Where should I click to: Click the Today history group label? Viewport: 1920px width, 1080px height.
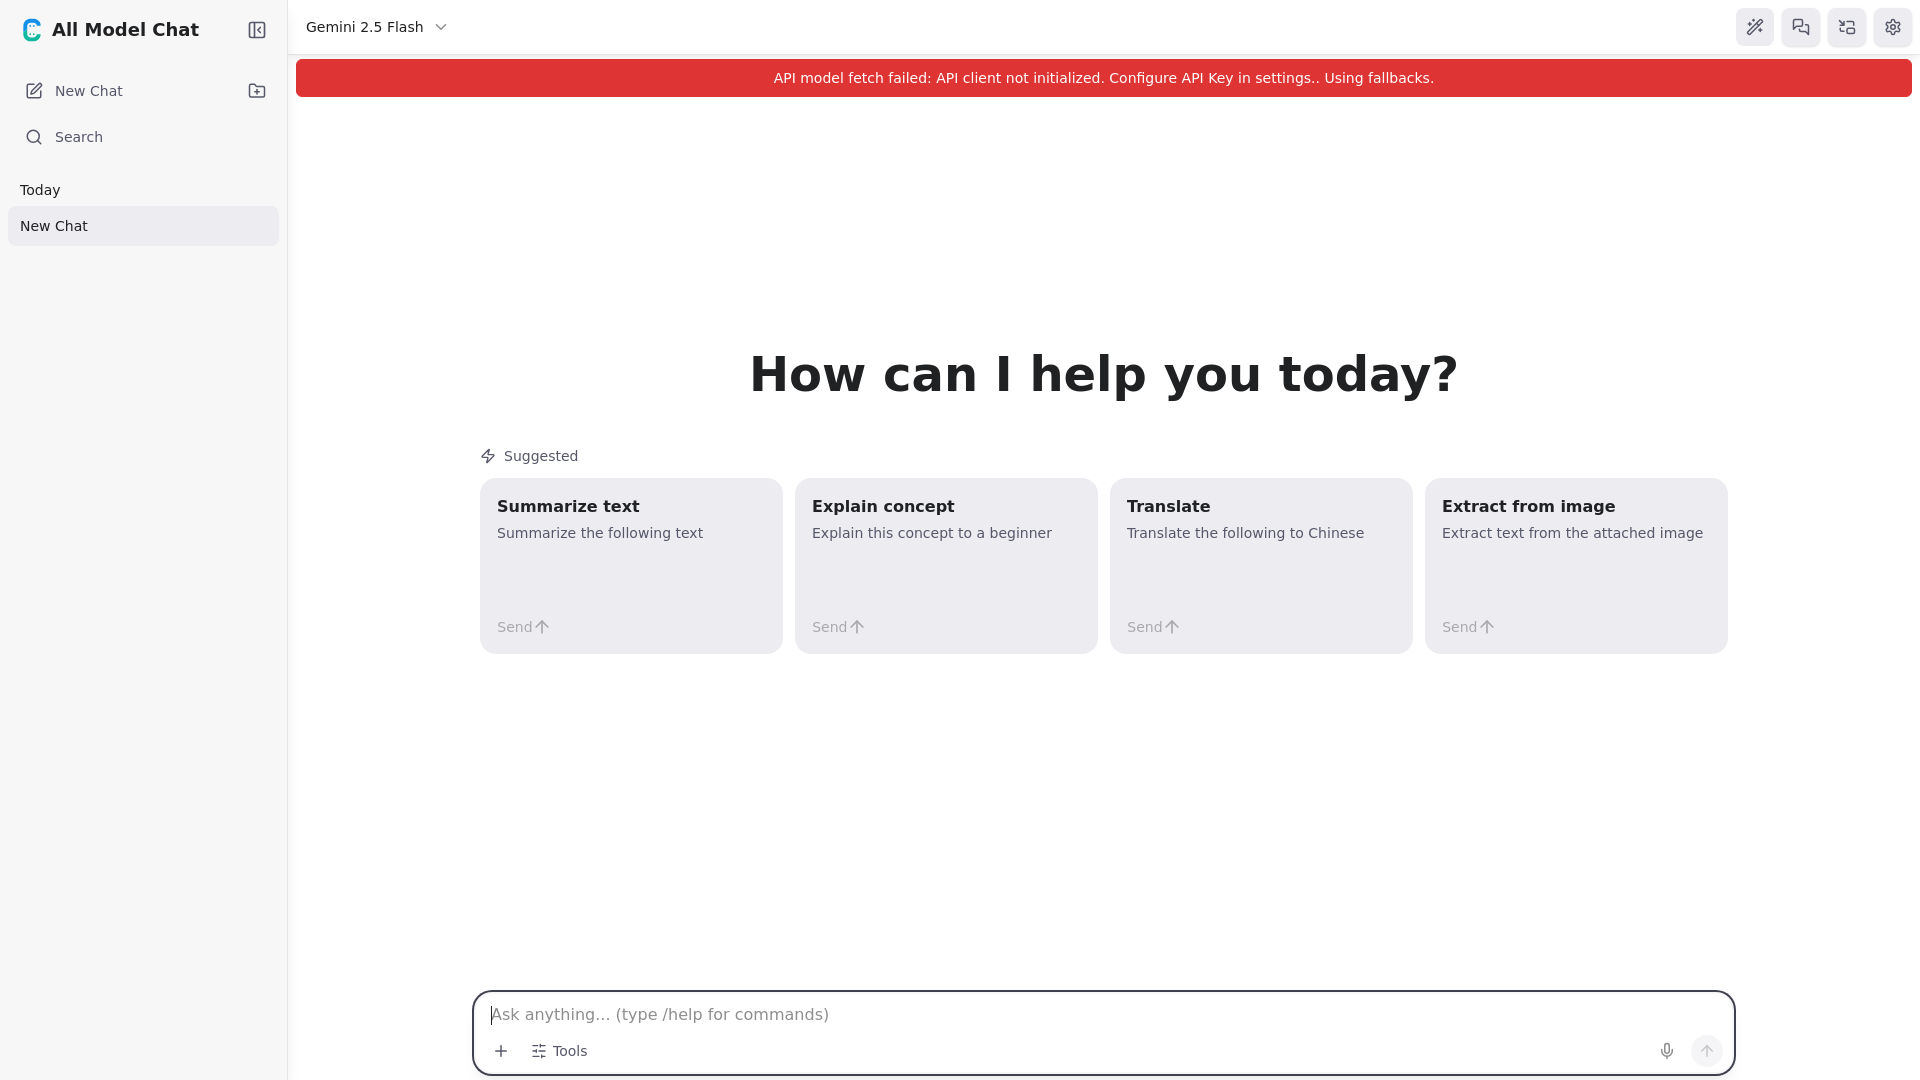(x=40, y=190)
